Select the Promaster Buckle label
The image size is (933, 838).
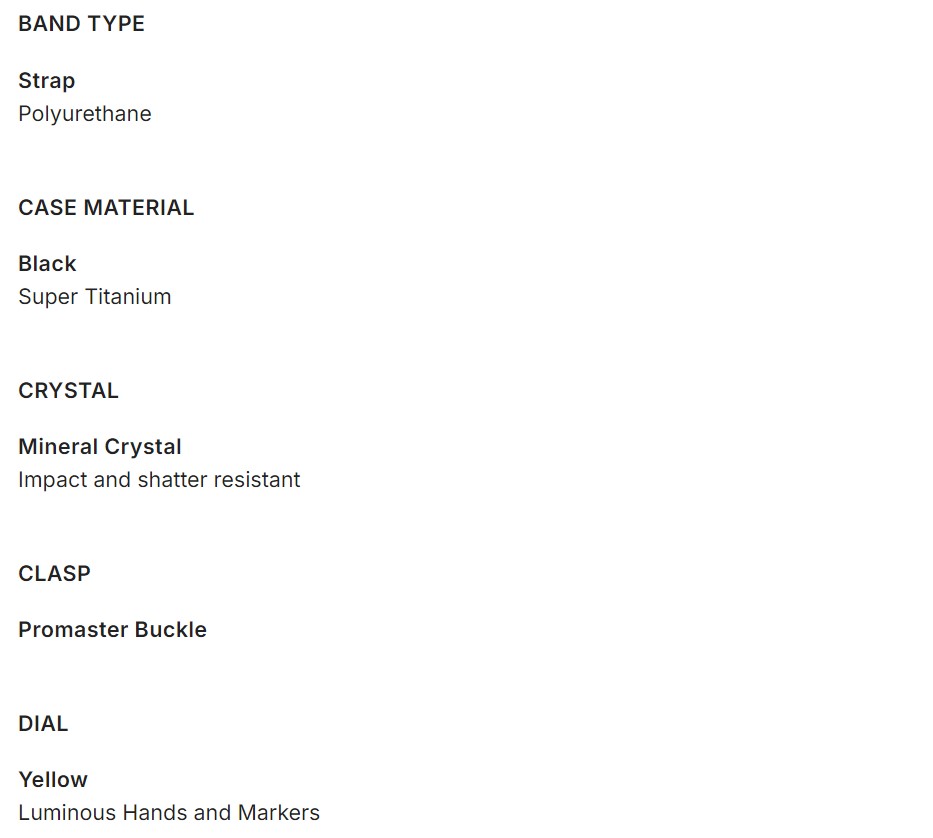coord(112,630)
